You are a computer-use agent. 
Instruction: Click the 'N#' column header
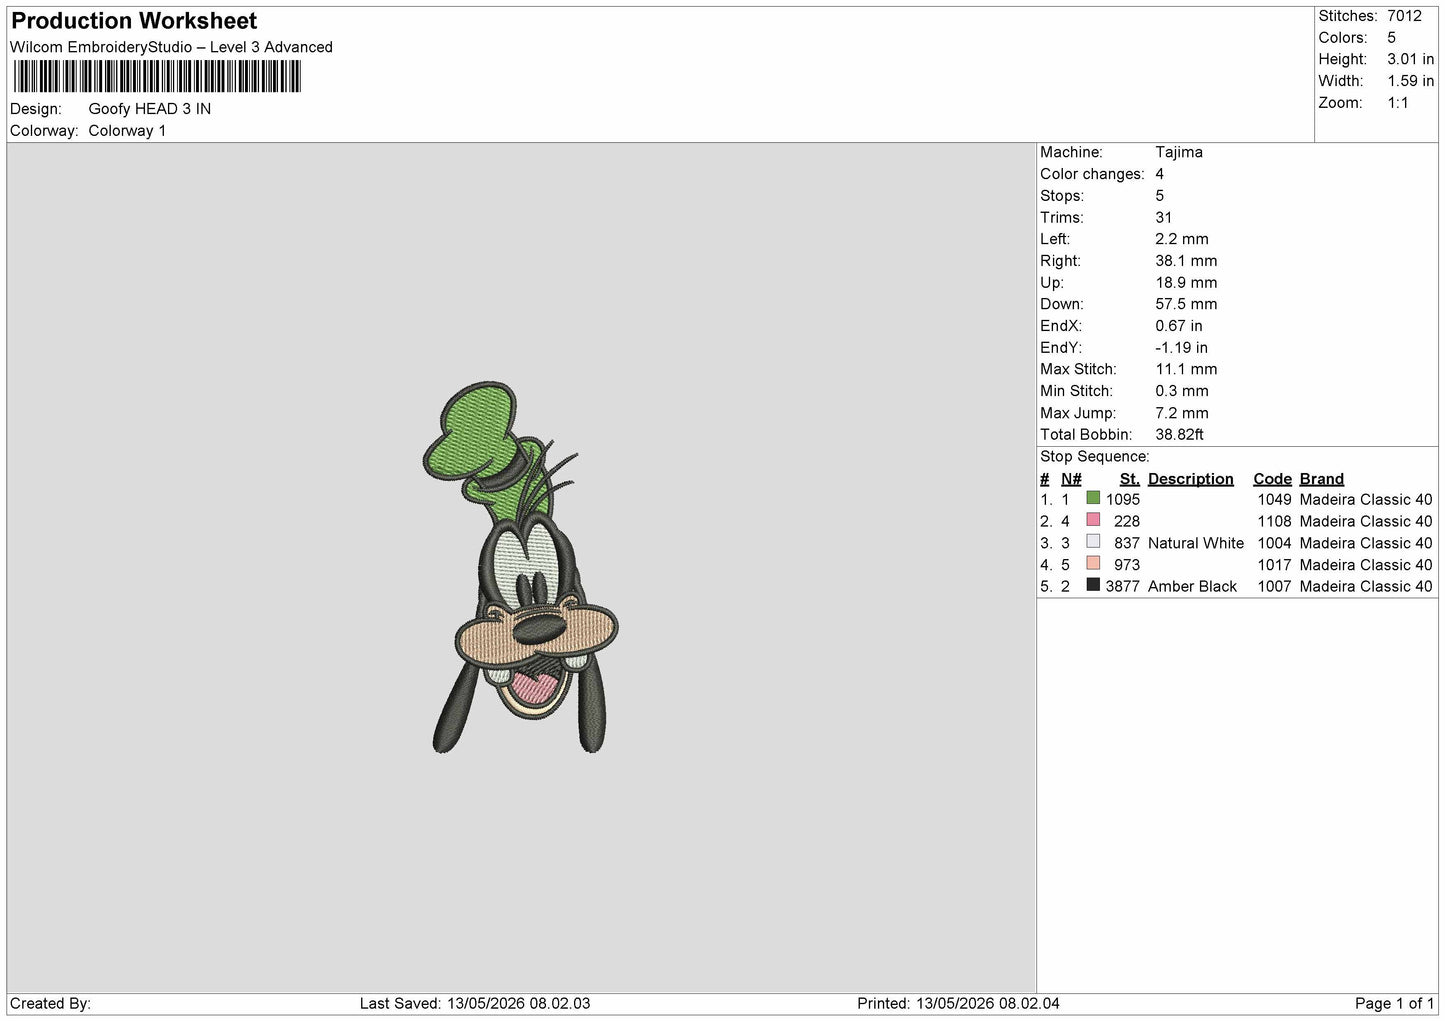(1071, 479)
